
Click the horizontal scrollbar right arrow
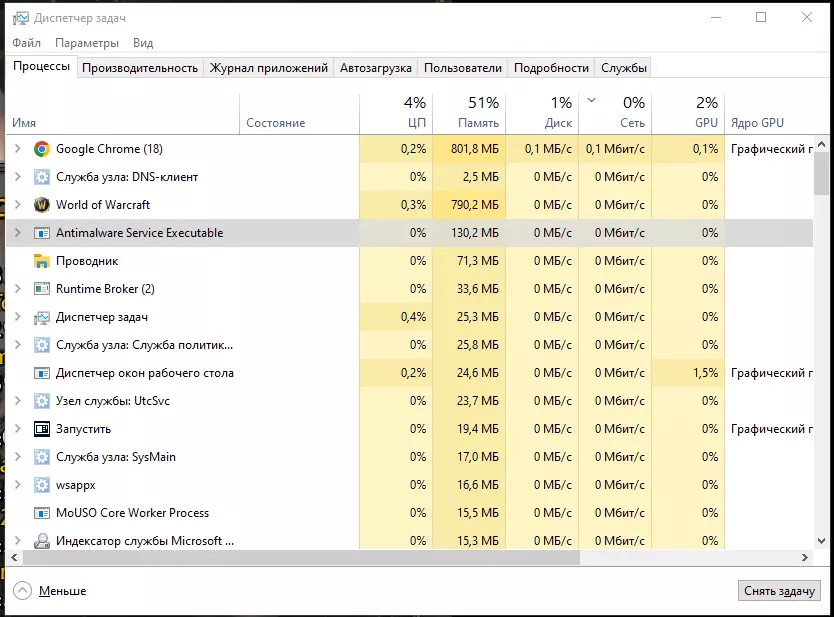(x=805, y=558)
